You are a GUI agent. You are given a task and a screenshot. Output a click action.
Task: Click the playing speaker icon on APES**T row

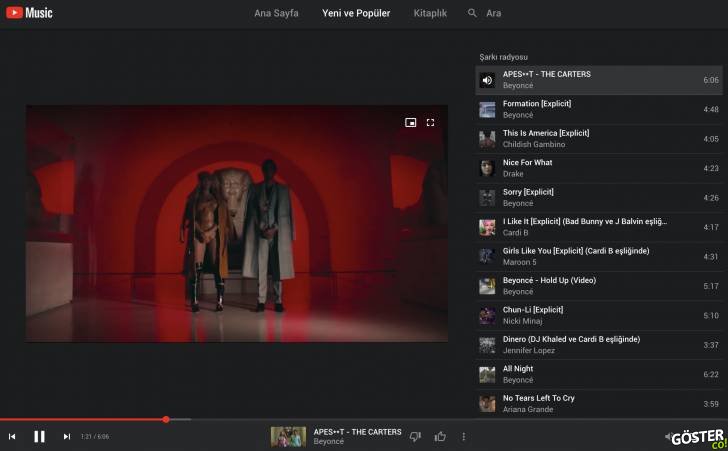(x=487, y=80)
